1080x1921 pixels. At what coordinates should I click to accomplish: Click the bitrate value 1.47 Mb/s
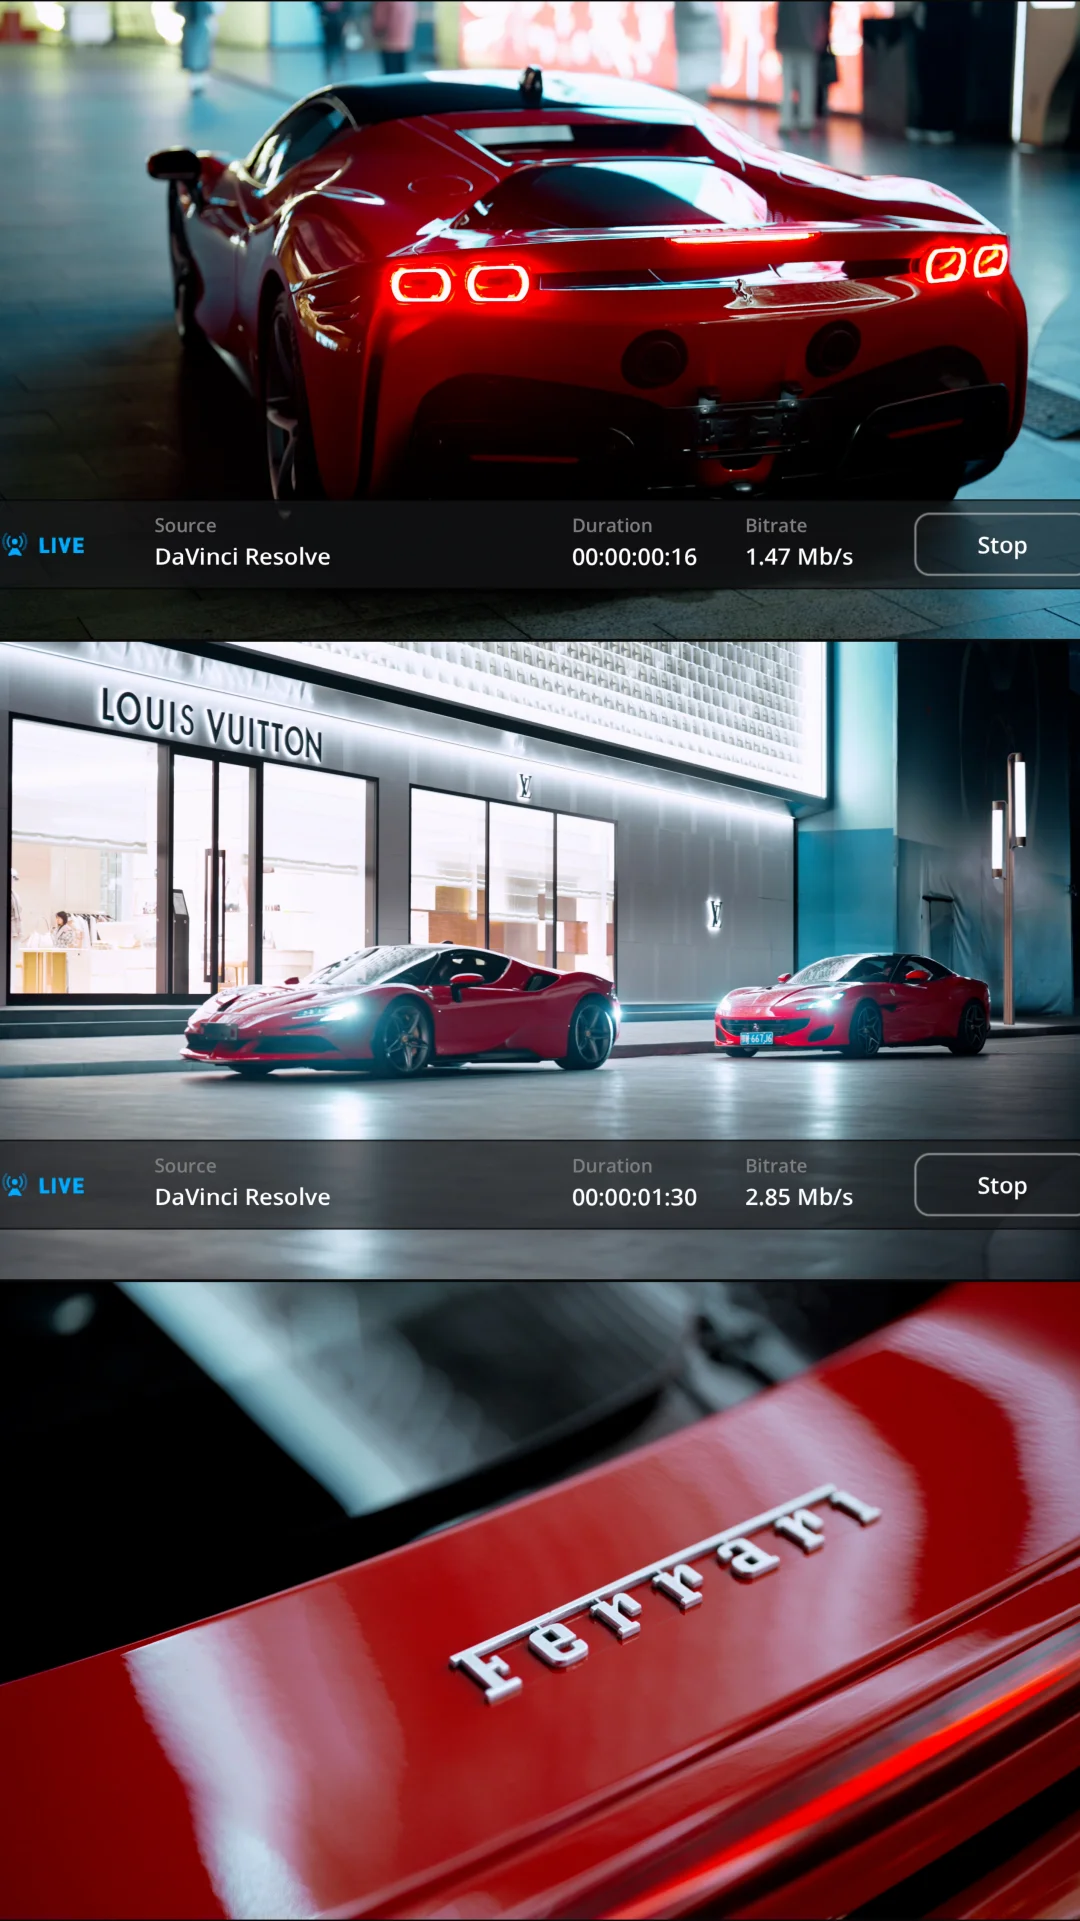click(799, 557)
